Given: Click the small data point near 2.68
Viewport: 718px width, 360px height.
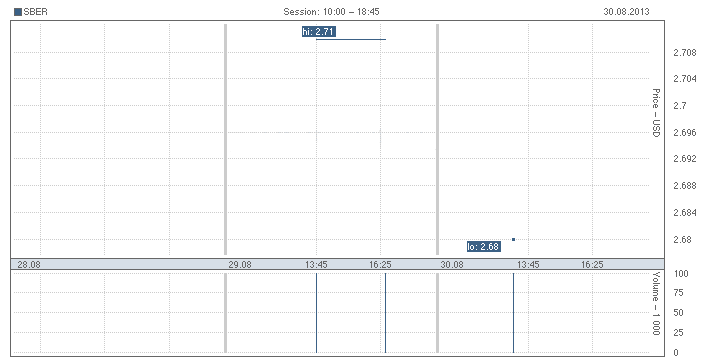Looking at the screenshot, I should pos(513,239).
